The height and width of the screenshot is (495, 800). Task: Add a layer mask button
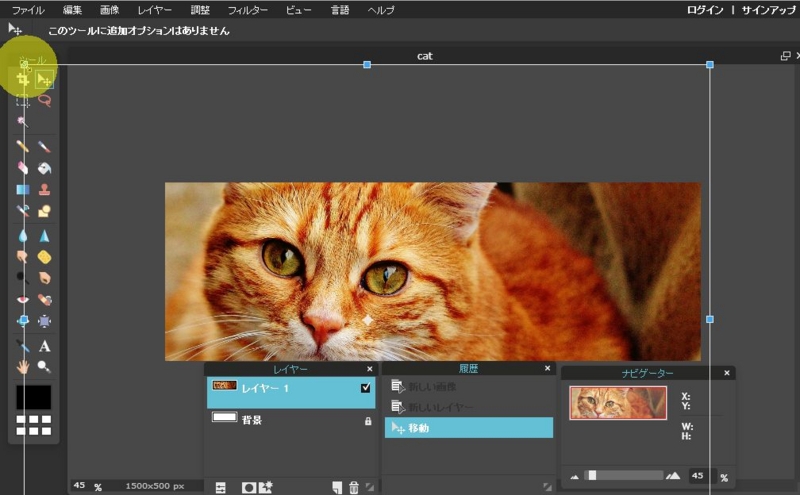[x=248, y=487]
